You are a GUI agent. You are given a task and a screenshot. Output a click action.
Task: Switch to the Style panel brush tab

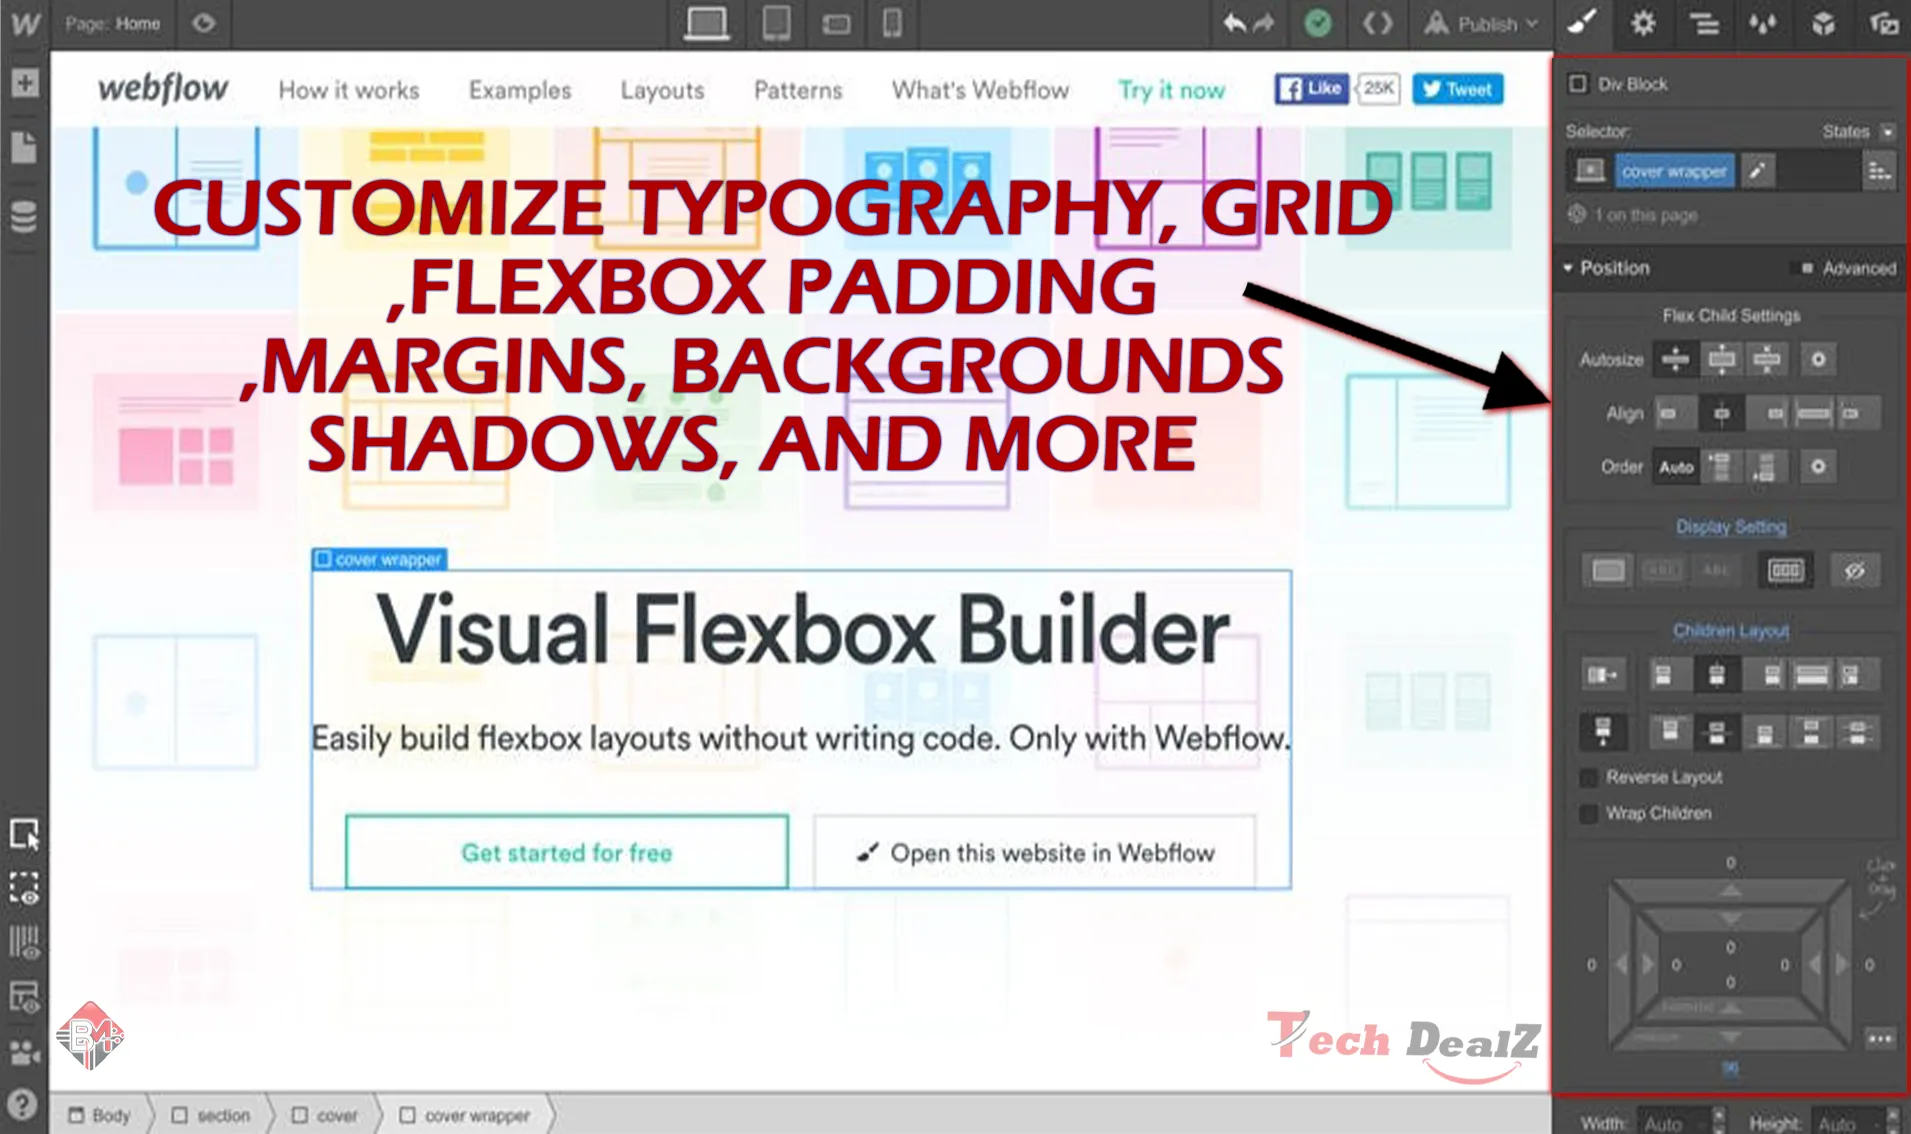[1582, 23]
